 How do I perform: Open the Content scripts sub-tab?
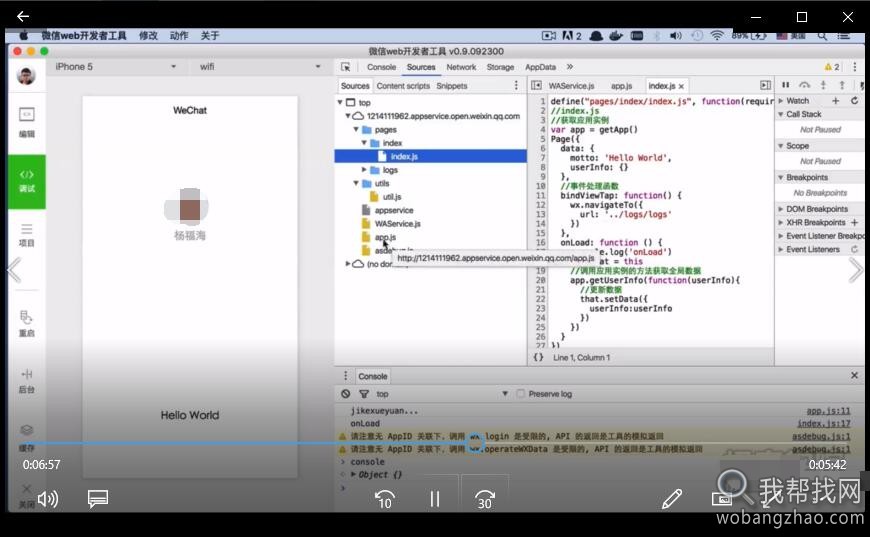[x=403, y=86]
